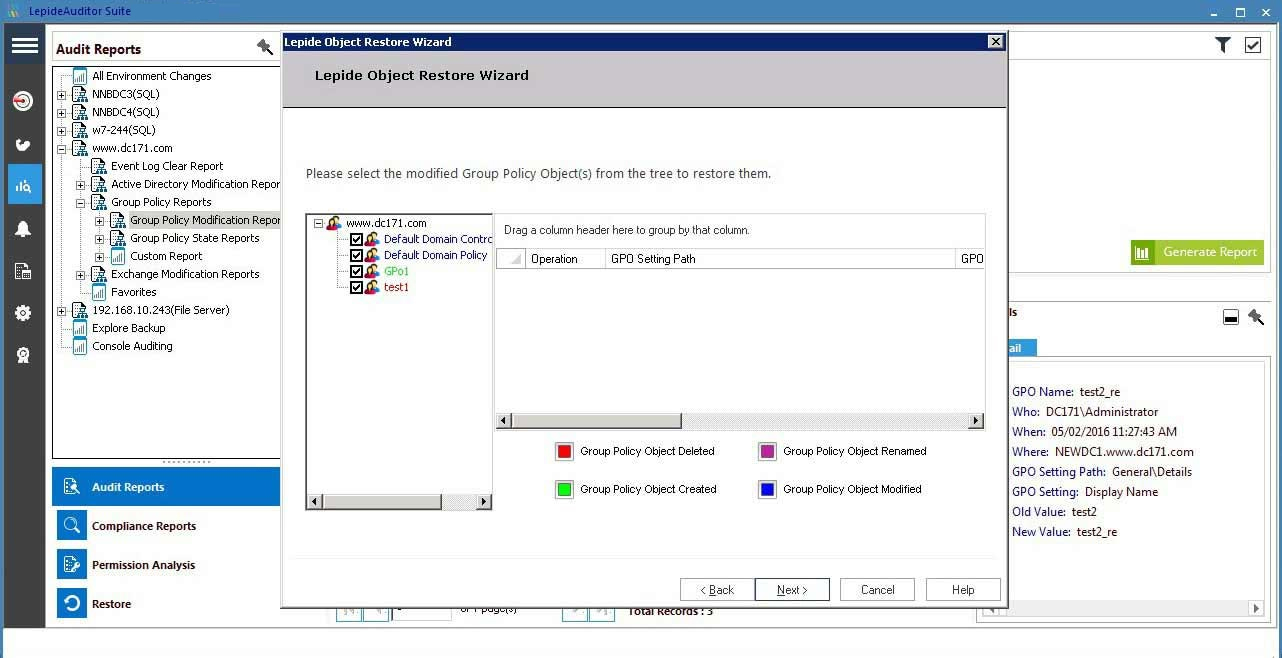This screenshot has height=658, width=1282.
Task: Click the 'Who: DC171\Administrator' detail line
Action: pos(1085,412)
